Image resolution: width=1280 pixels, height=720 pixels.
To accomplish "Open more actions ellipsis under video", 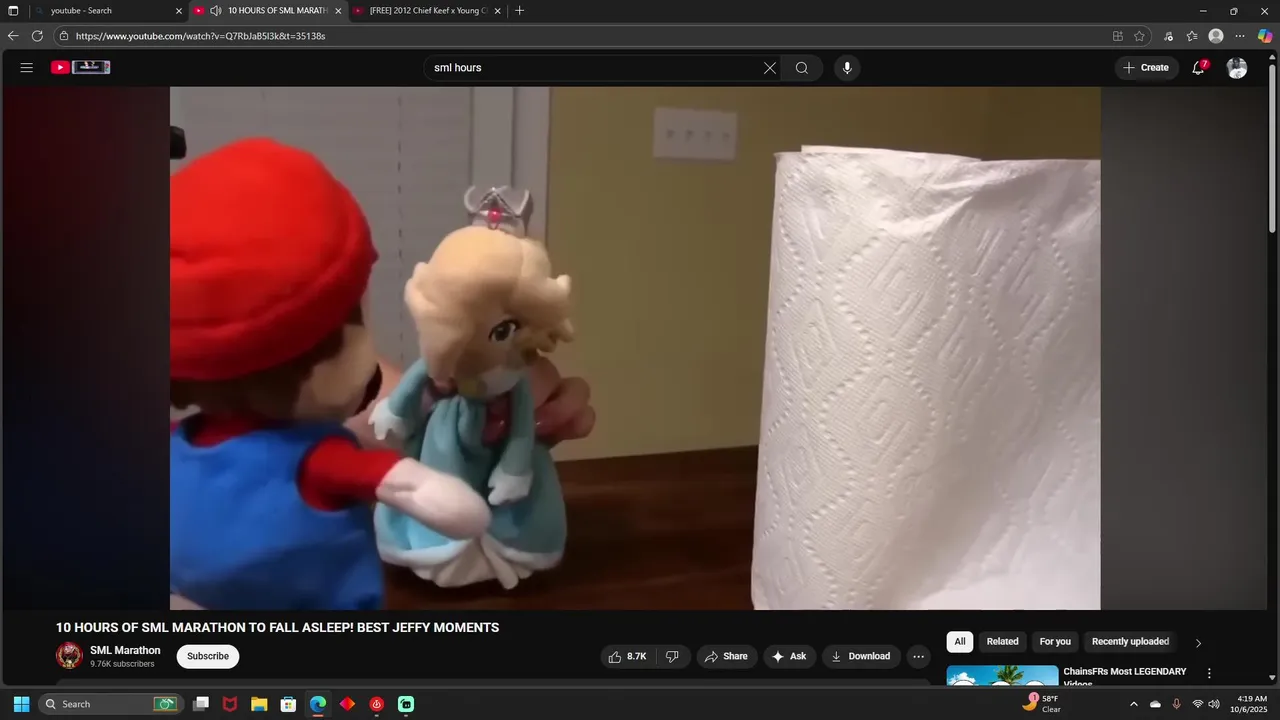I will [x=918, y=657].
